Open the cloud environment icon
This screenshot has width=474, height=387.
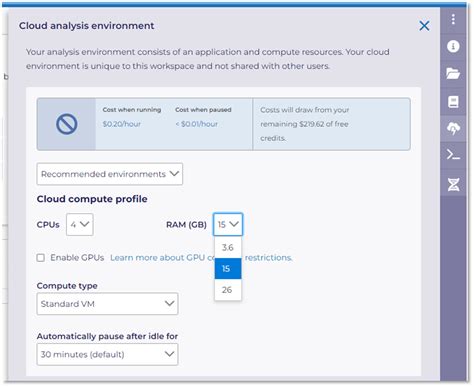tap(453, 128)
